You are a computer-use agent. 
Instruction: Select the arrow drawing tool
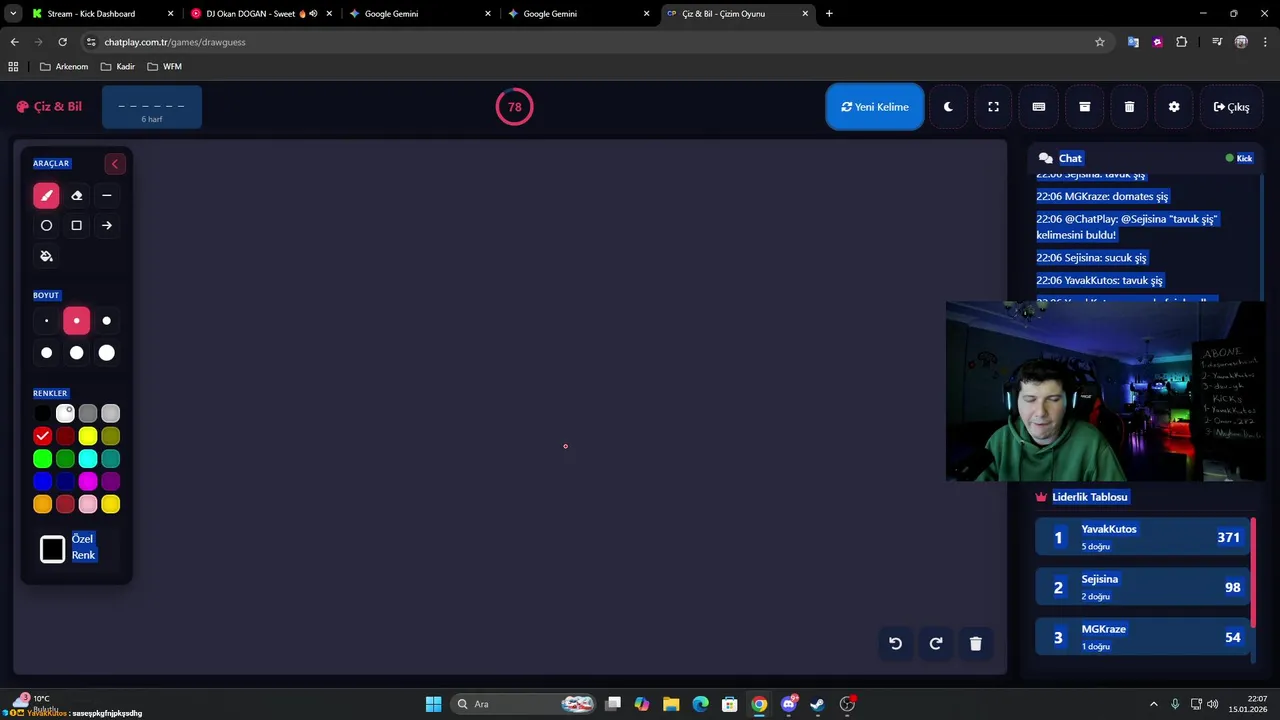coord(107,225)
